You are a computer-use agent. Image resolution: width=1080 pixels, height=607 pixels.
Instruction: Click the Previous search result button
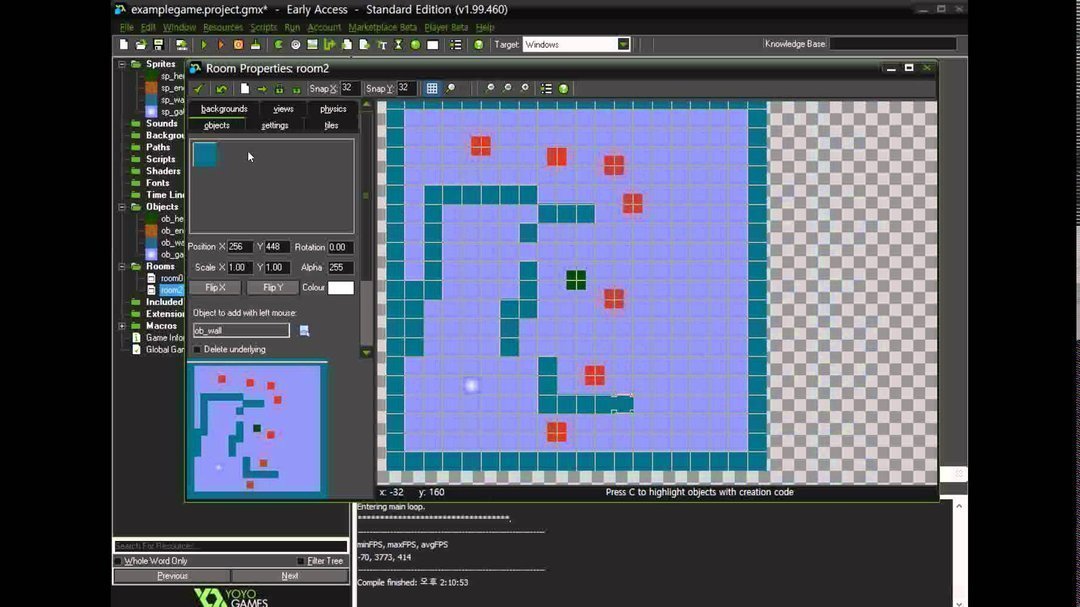click(172, 576)
